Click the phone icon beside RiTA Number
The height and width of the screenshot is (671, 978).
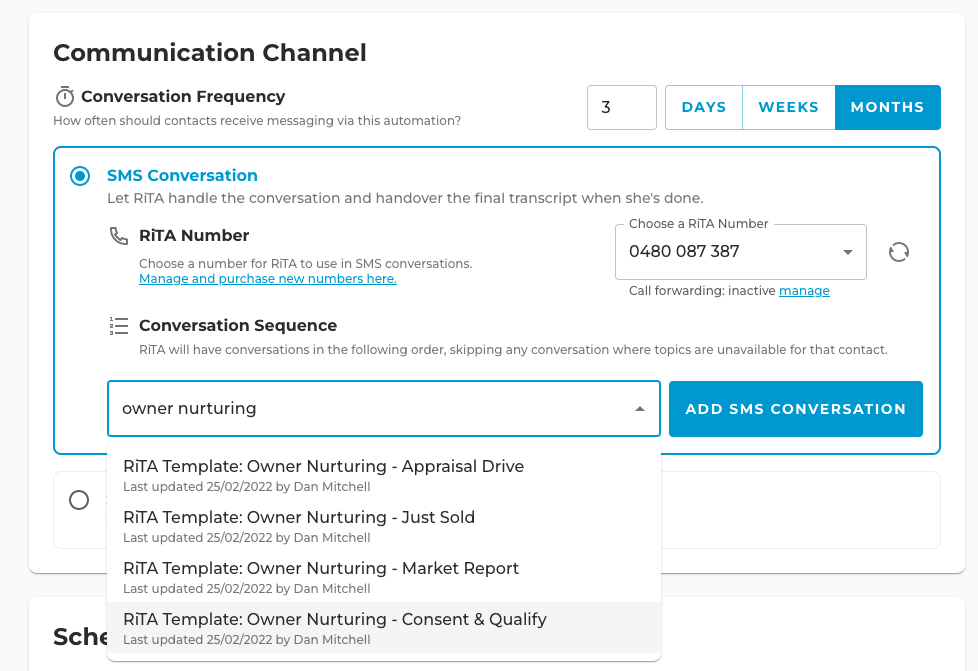(x=119, y=236)
